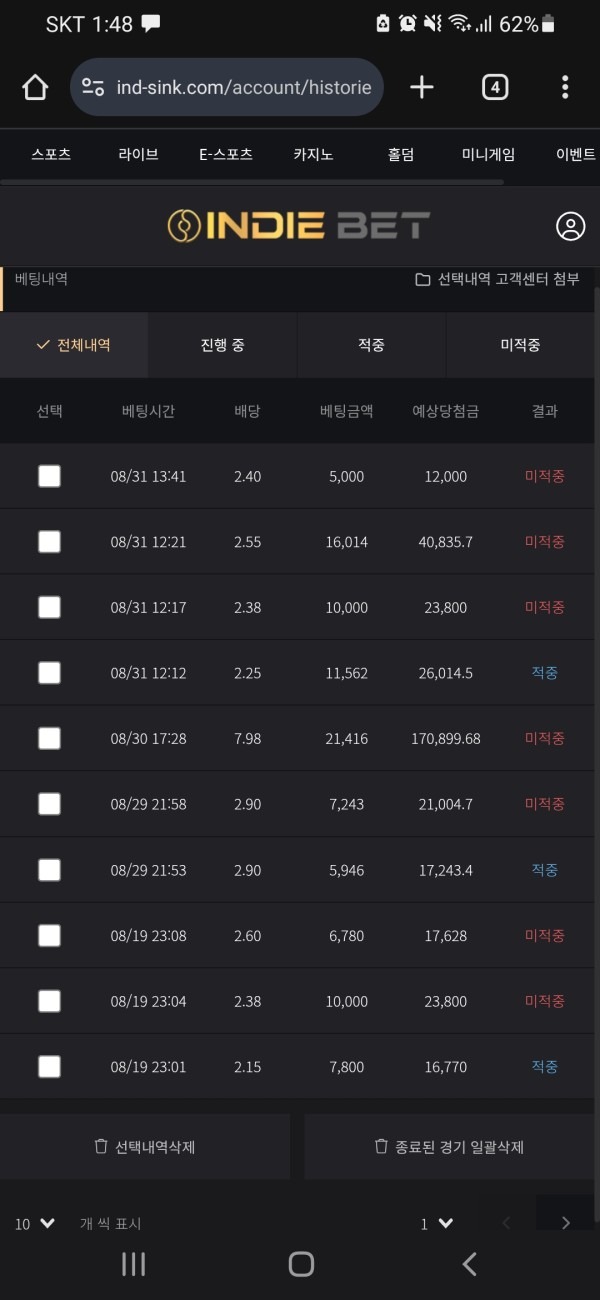Screen dimensions: 600x1300
Task: Open the page number dropdown showing 1
Action: pos(432,1222)
